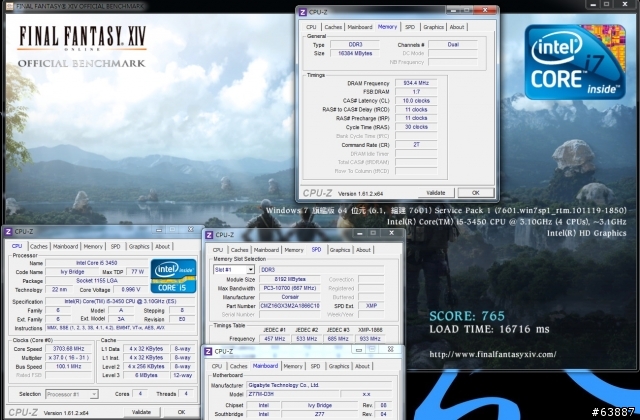Click the CPU-Z icon in the SPD window title bar
This screenshot has height=420, width=640.
209,235
